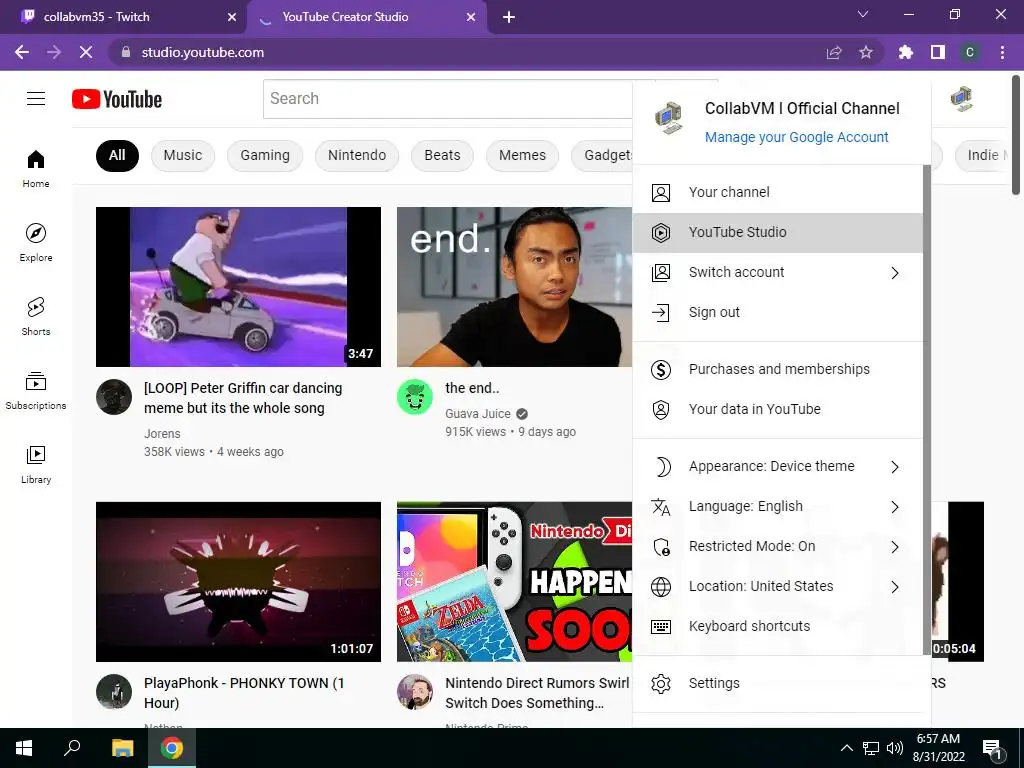Open Nintendo Direct Rumors thumbnail
The width and height of the screenshot is (1024, 768).
click(x=515, y=581)
